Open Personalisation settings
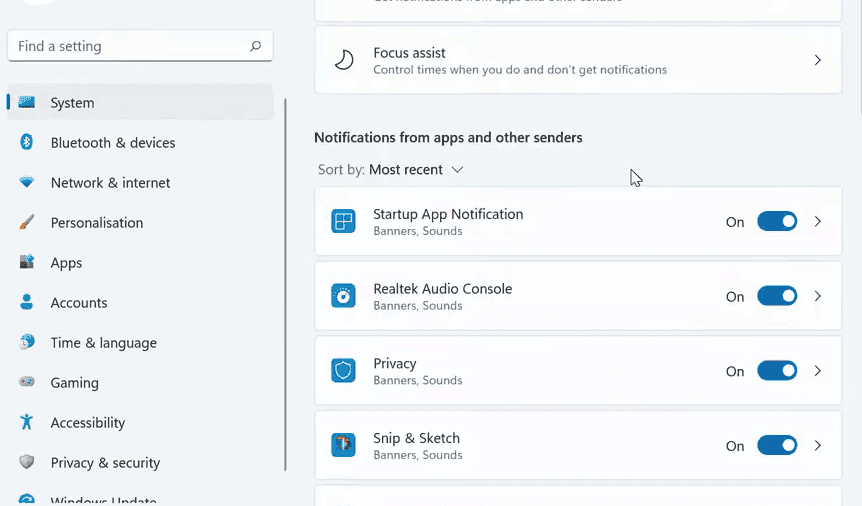Viewport: 862px width, 506px height. pos(140,223)
